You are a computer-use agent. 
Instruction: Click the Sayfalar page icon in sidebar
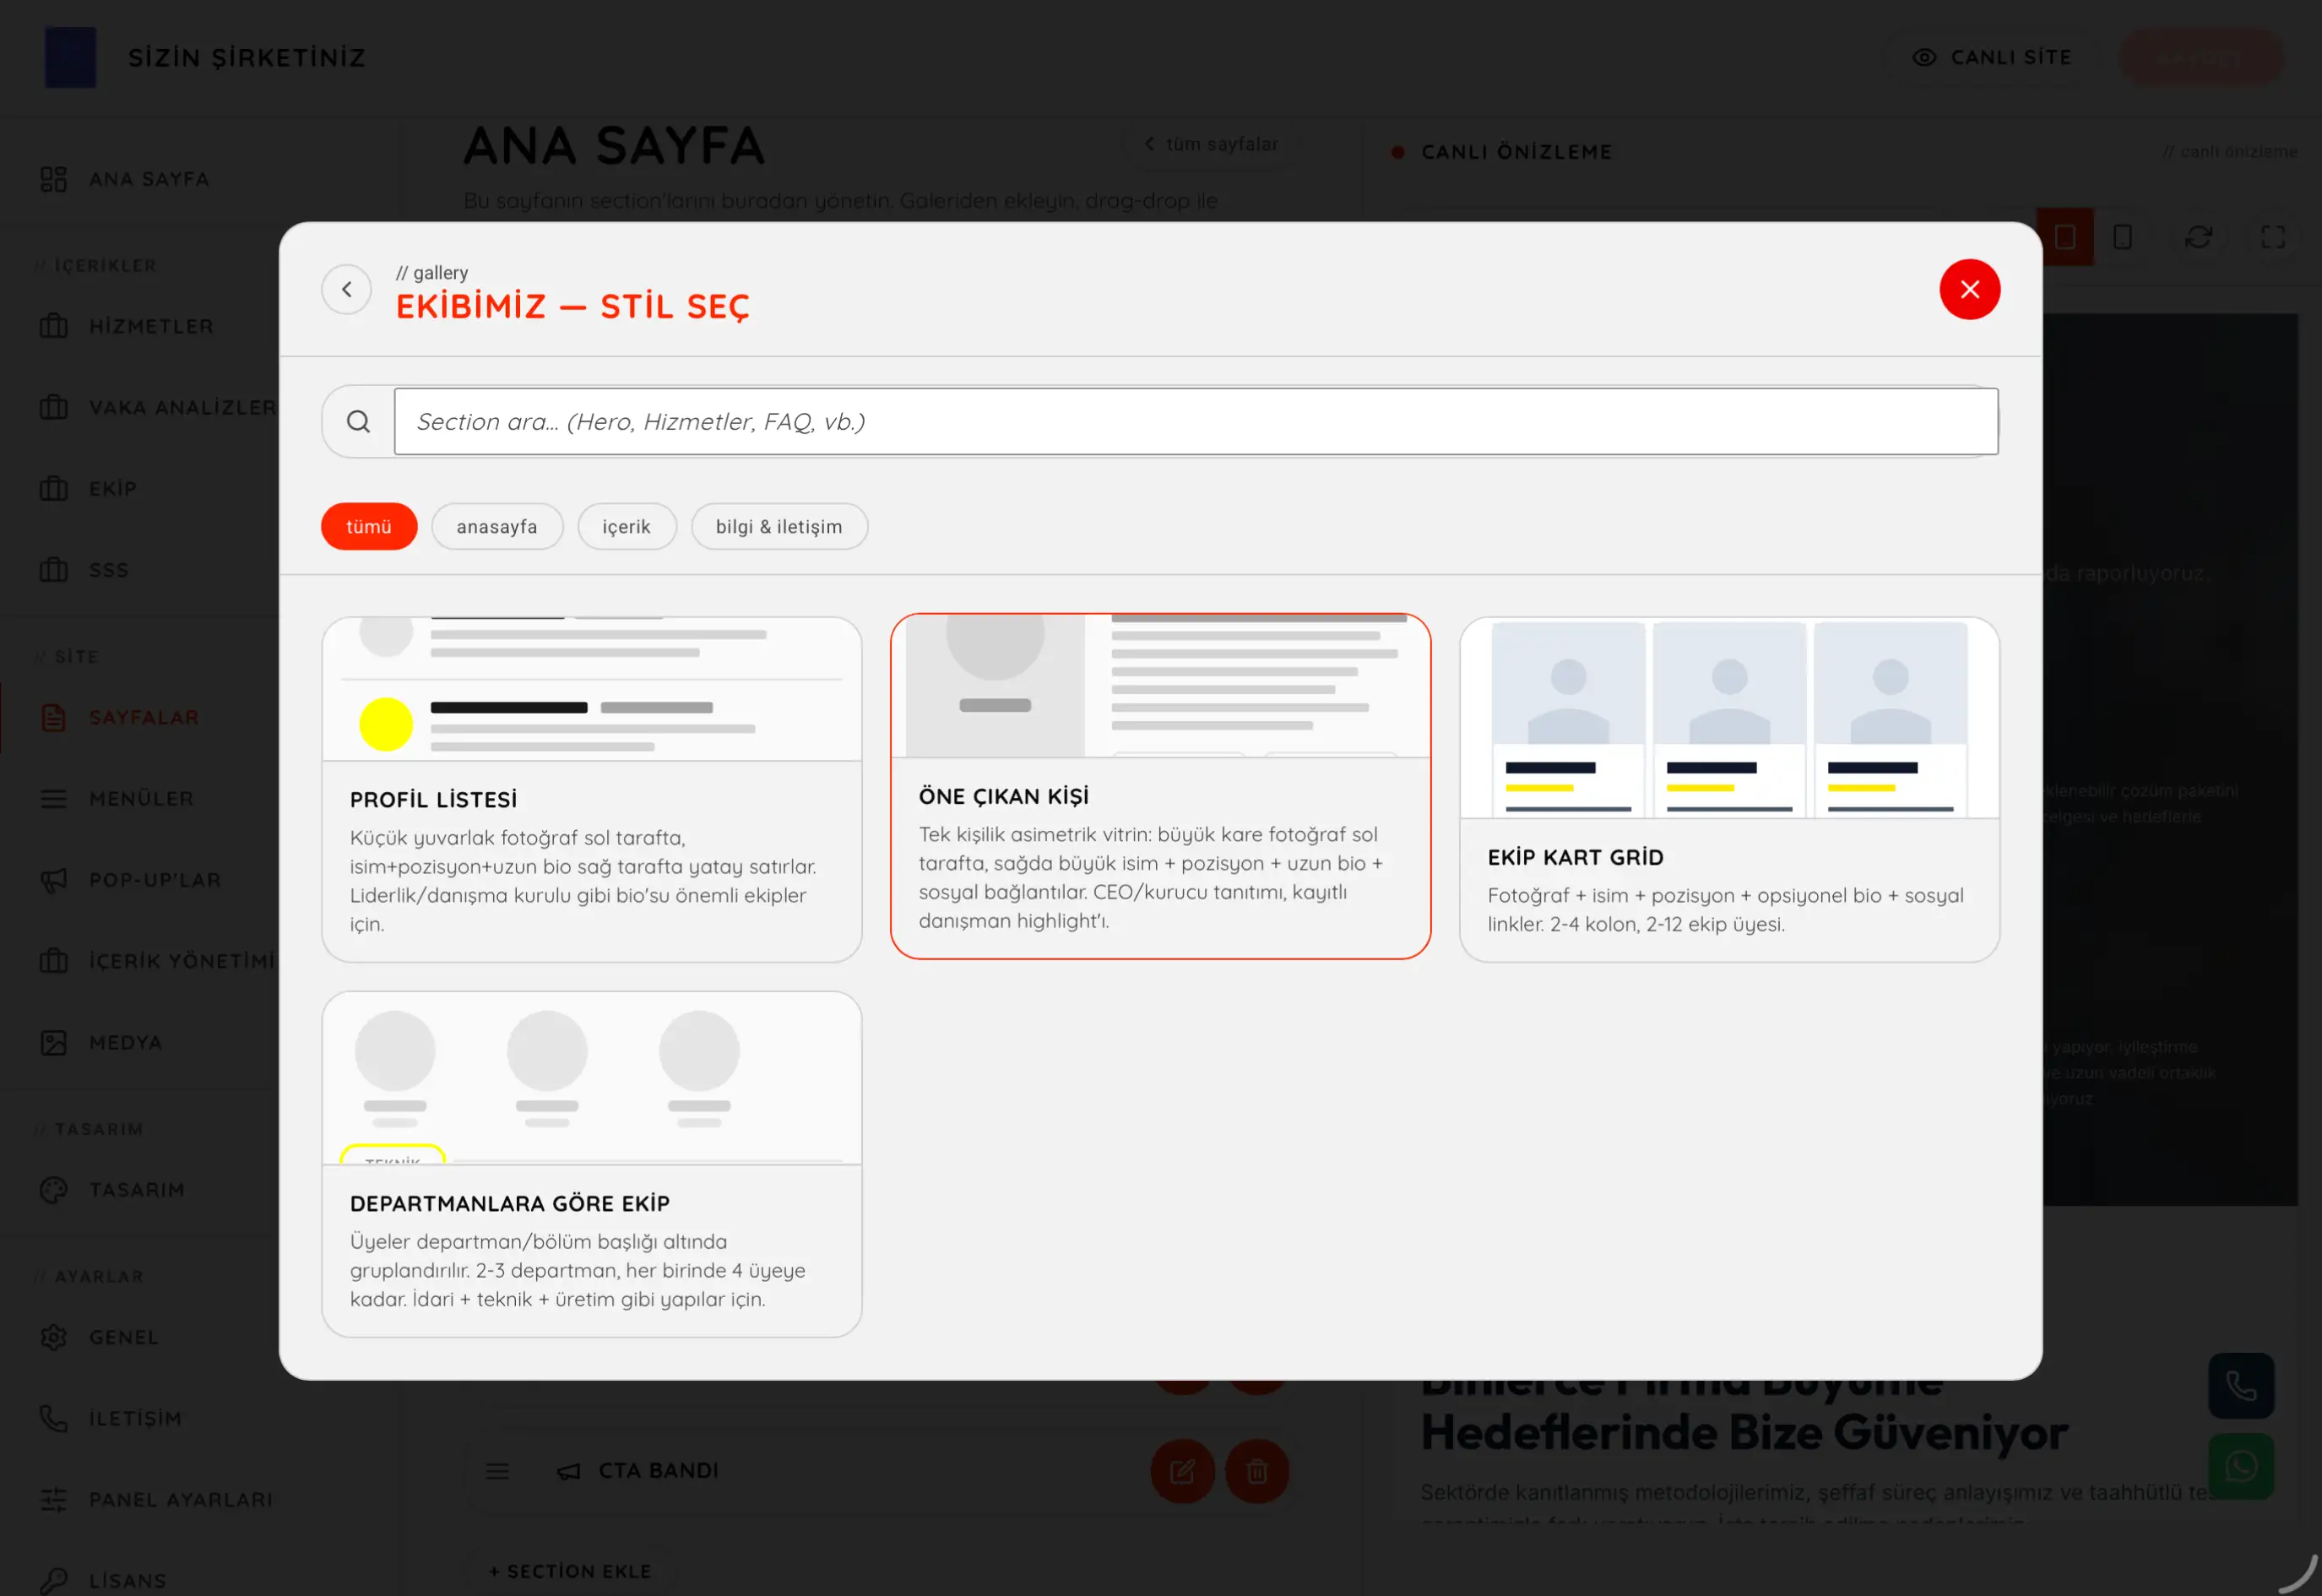[53, 717]
